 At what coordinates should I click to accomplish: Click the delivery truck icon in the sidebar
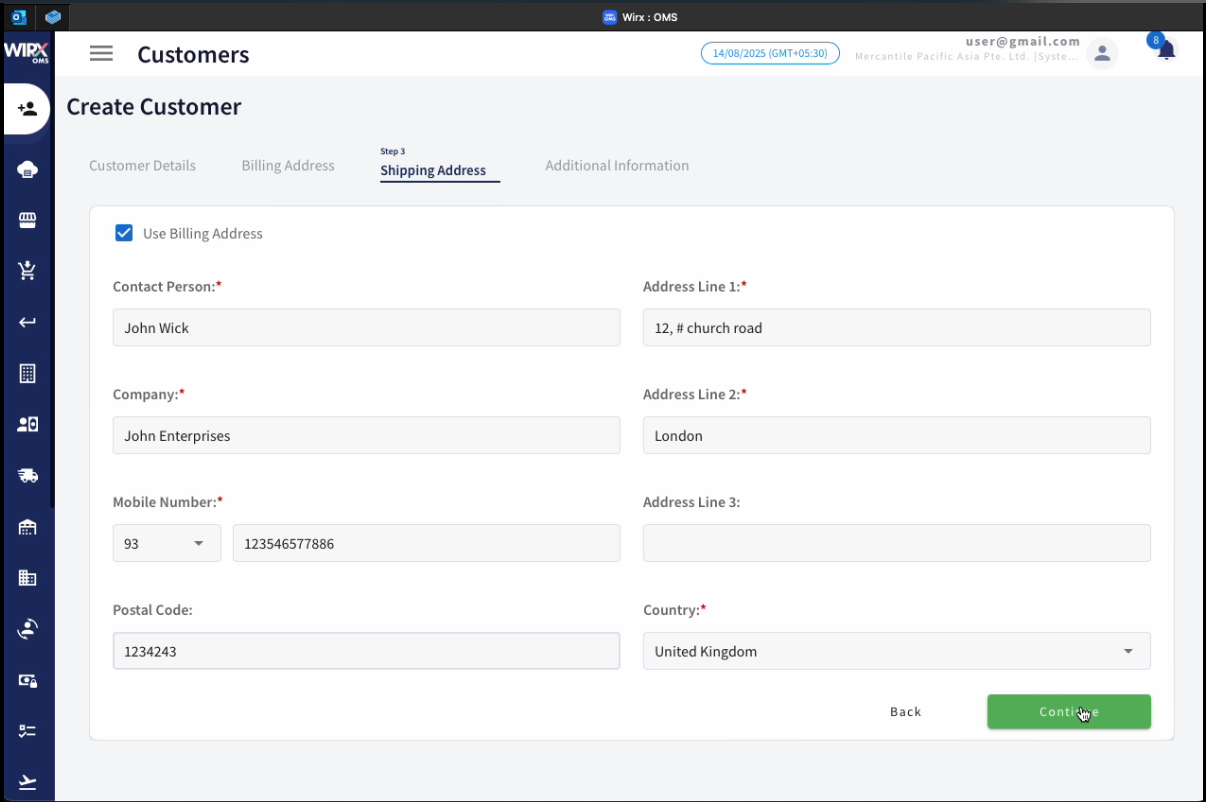[27, 475]
